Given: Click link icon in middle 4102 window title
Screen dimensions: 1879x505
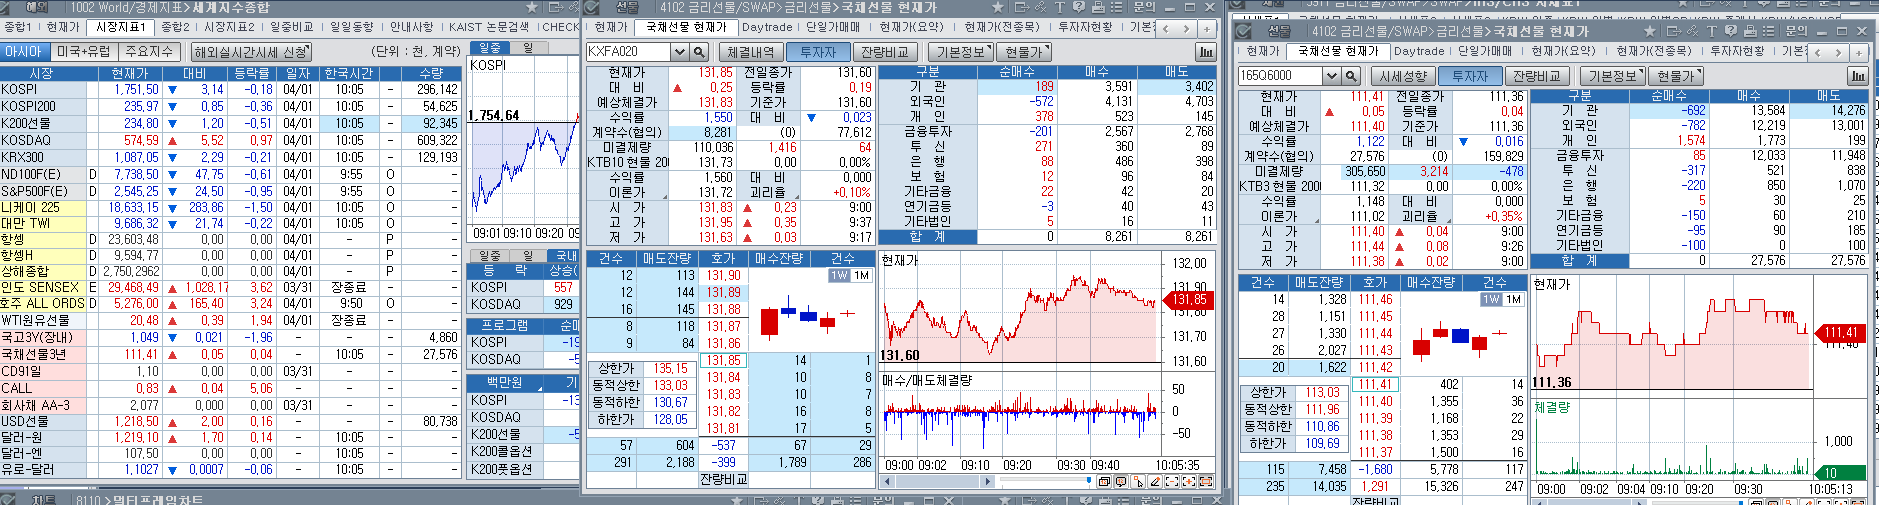Looking at the screenshot, I should 1040,7.
